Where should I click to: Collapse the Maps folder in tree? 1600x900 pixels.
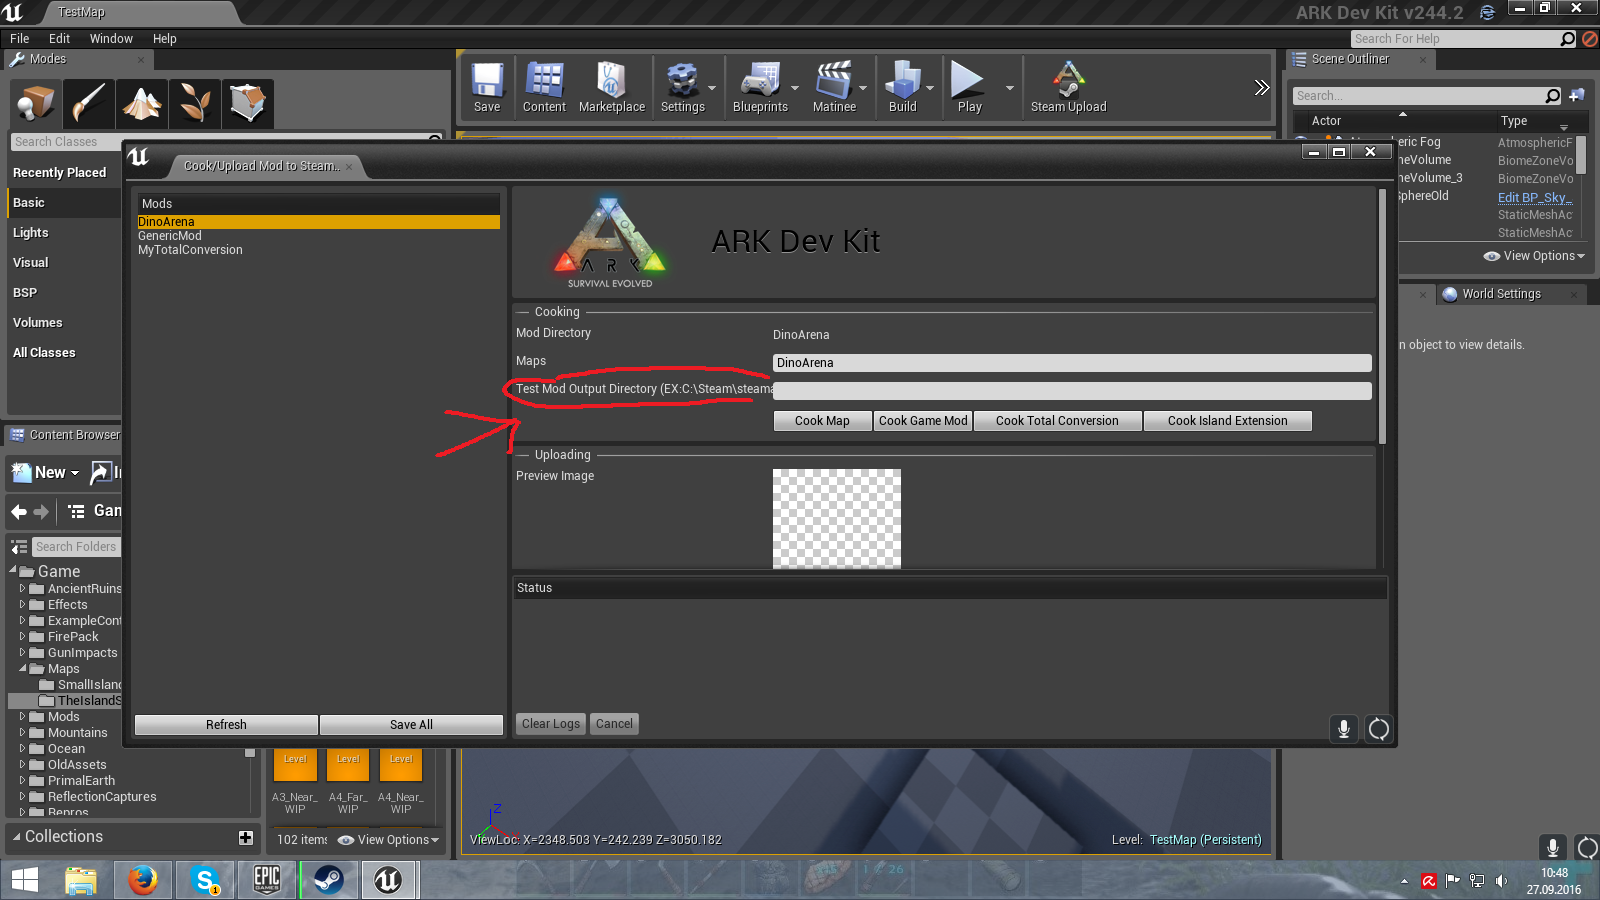(x=22, y=668)
